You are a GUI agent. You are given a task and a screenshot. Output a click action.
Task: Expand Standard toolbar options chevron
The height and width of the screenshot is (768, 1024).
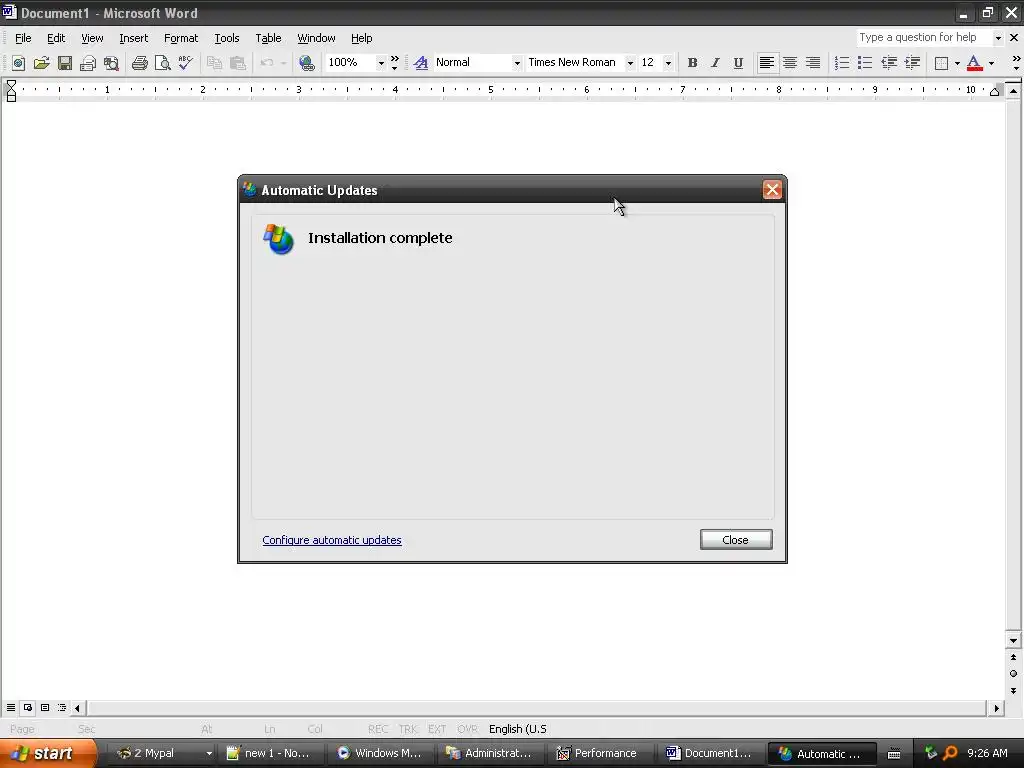pyautogui.click(x=394, y=63)
